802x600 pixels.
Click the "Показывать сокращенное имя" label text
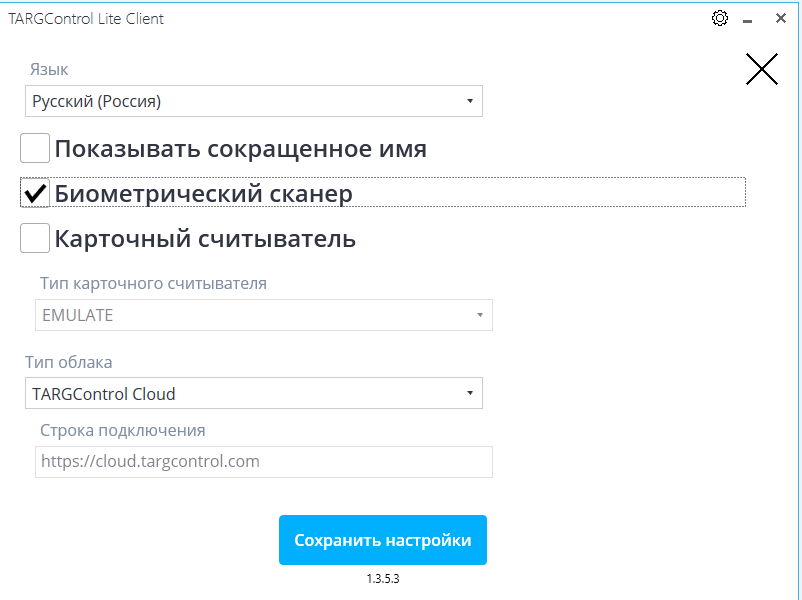(x=240, y=149)
